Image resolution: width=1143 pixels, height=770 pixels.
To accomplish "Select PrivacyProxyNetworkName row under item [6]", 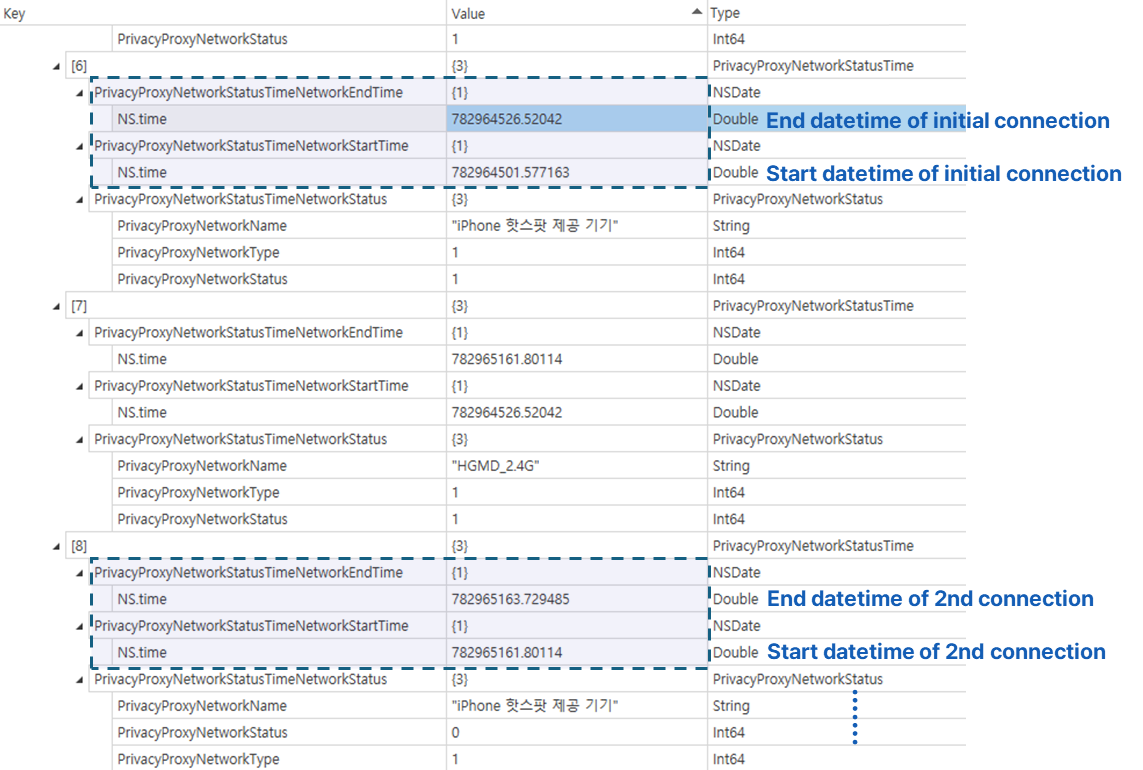I will (202, 226).
